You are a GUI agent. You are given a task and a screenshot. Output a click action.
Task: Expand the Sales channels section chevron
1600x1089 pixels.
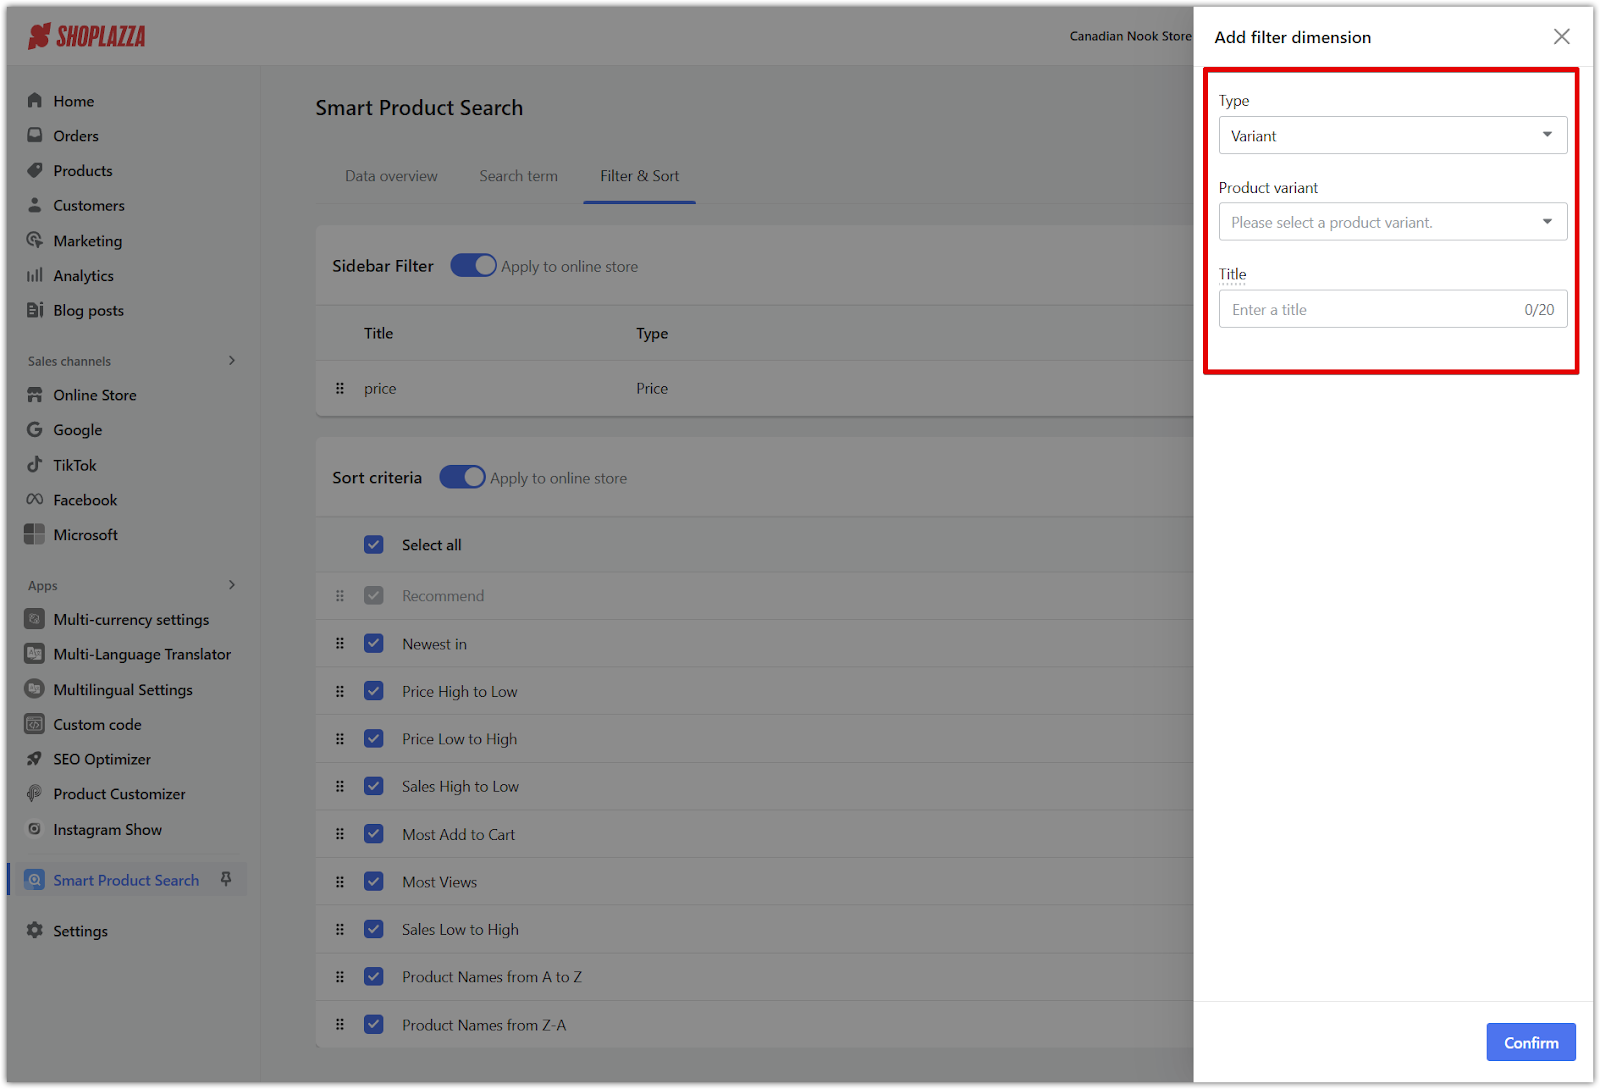[232, 361]
